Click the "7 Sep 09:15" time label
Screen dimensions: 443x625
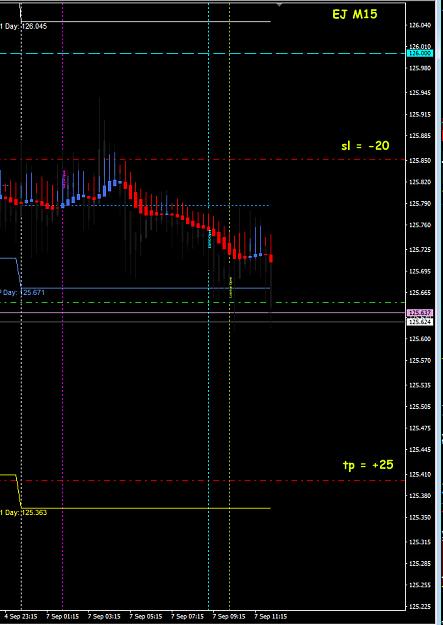pos(229,616)
